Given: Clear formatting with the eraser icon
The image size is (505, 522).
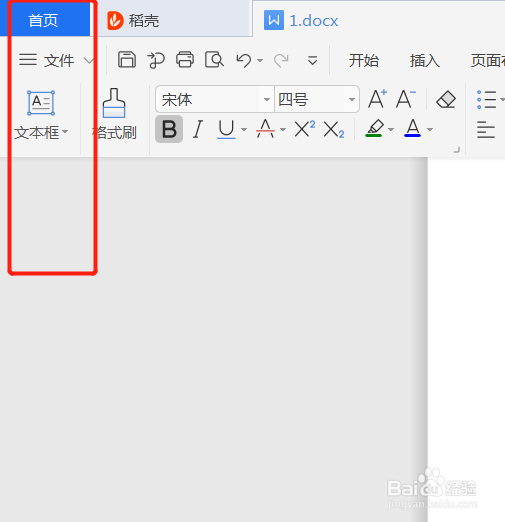Looking at the screenshot, I should pos(446,99).
